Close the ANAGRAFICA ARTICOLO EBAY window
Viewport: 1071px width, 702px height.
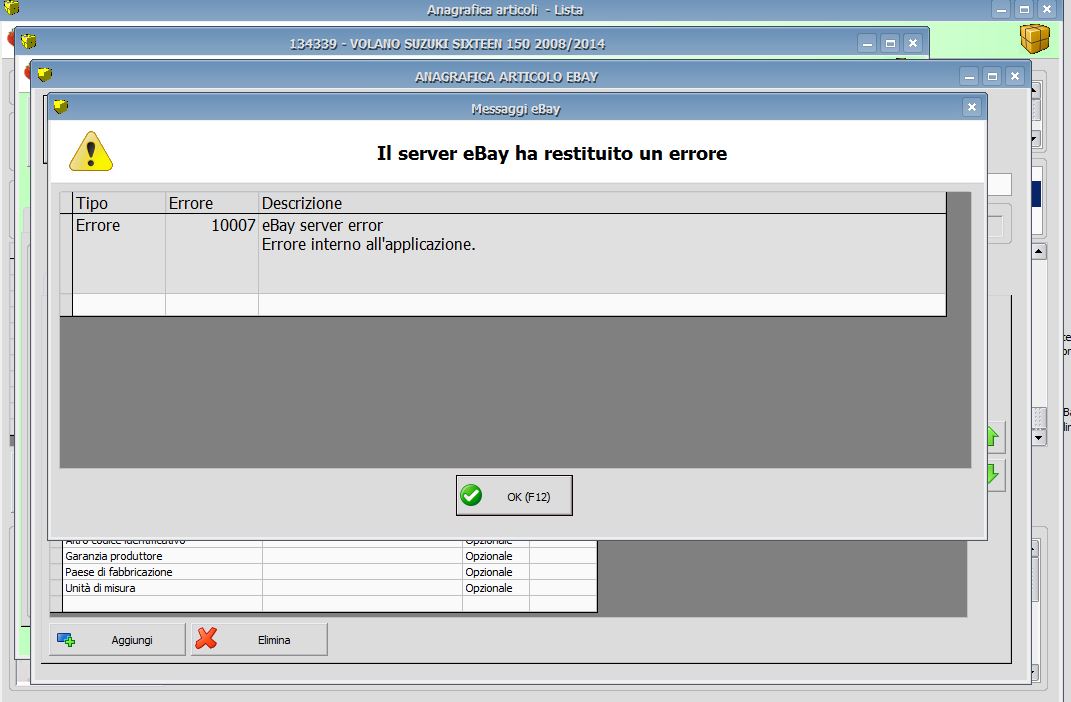coord(1015,76)
